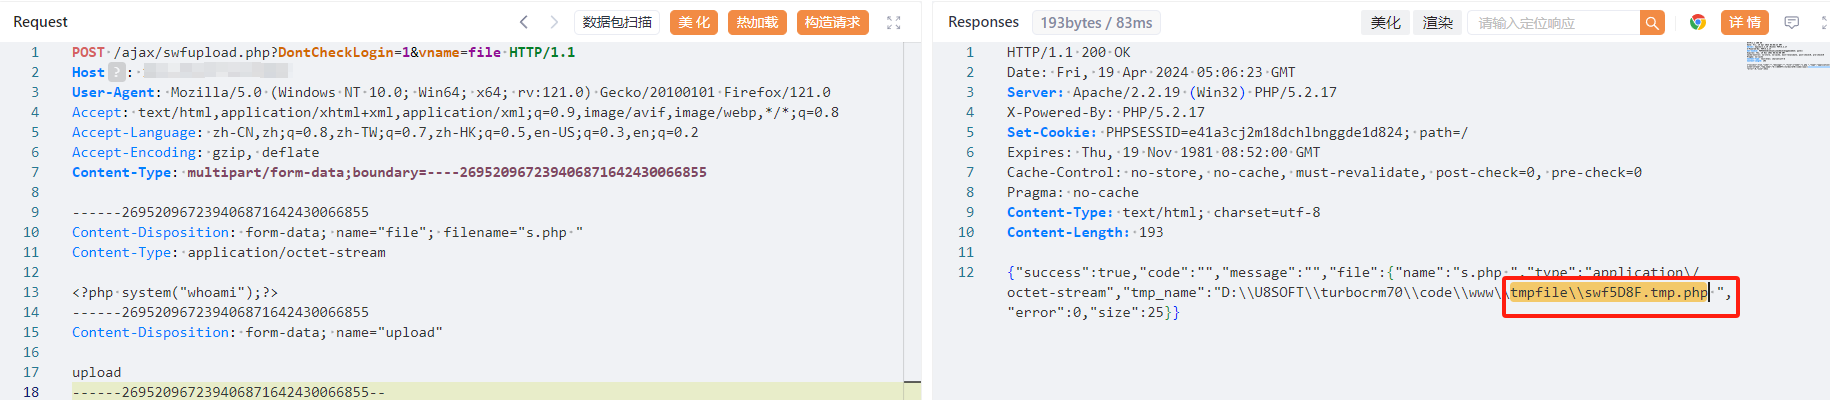Click the POST request line text
This screenshot has width=1830, height=400.
pyautogui.click(x=324, y=52)
